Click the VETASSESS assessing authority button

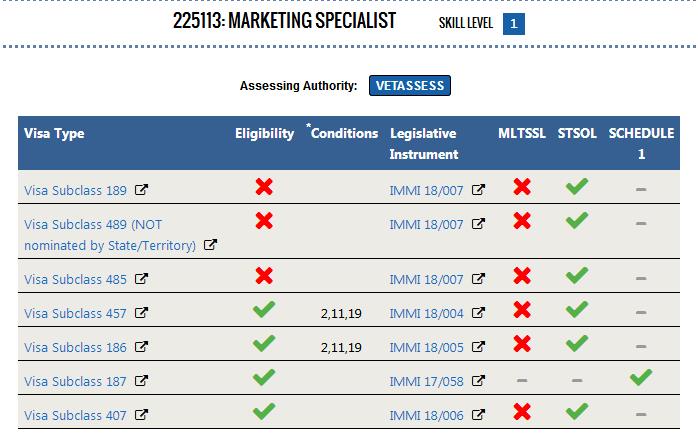coord(410,85)
